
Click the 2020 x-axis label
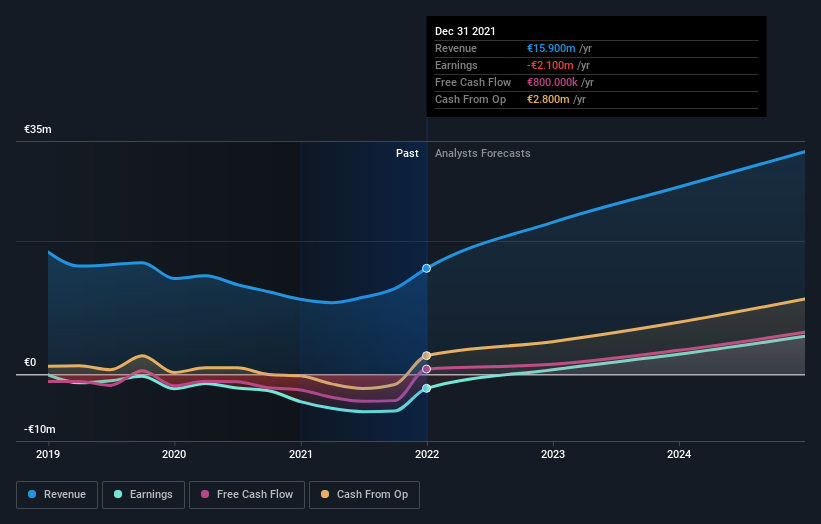(x=174, y=454)
